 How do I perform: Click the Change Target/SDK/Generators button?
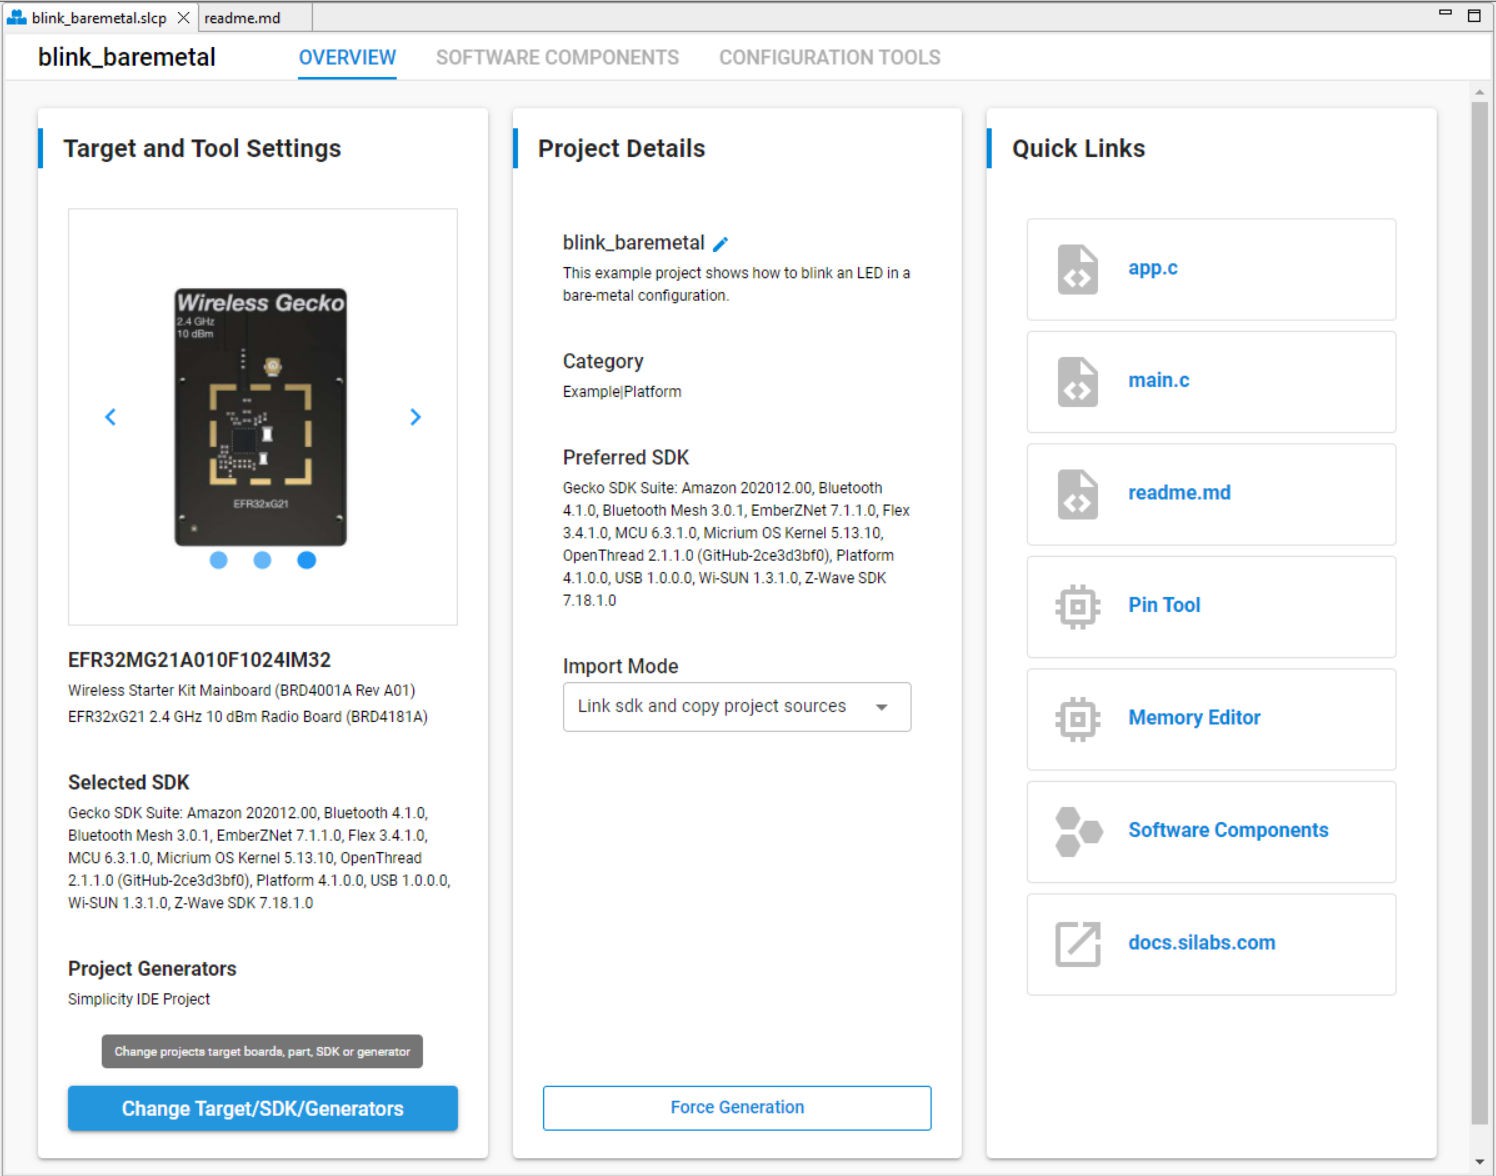click(x=262, y=1108)
